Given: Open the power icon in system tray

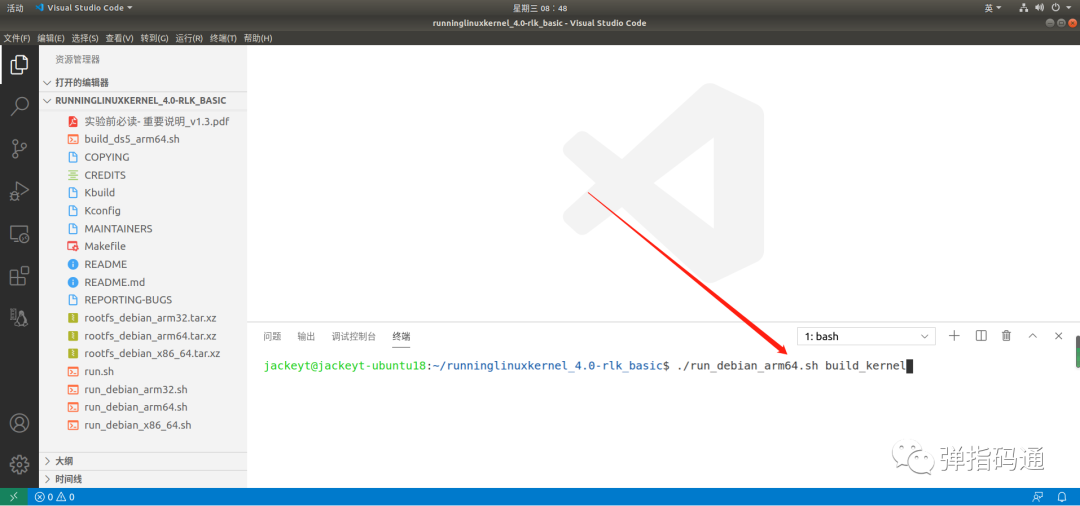Looking at the screenshot, I should [1056, 8].
